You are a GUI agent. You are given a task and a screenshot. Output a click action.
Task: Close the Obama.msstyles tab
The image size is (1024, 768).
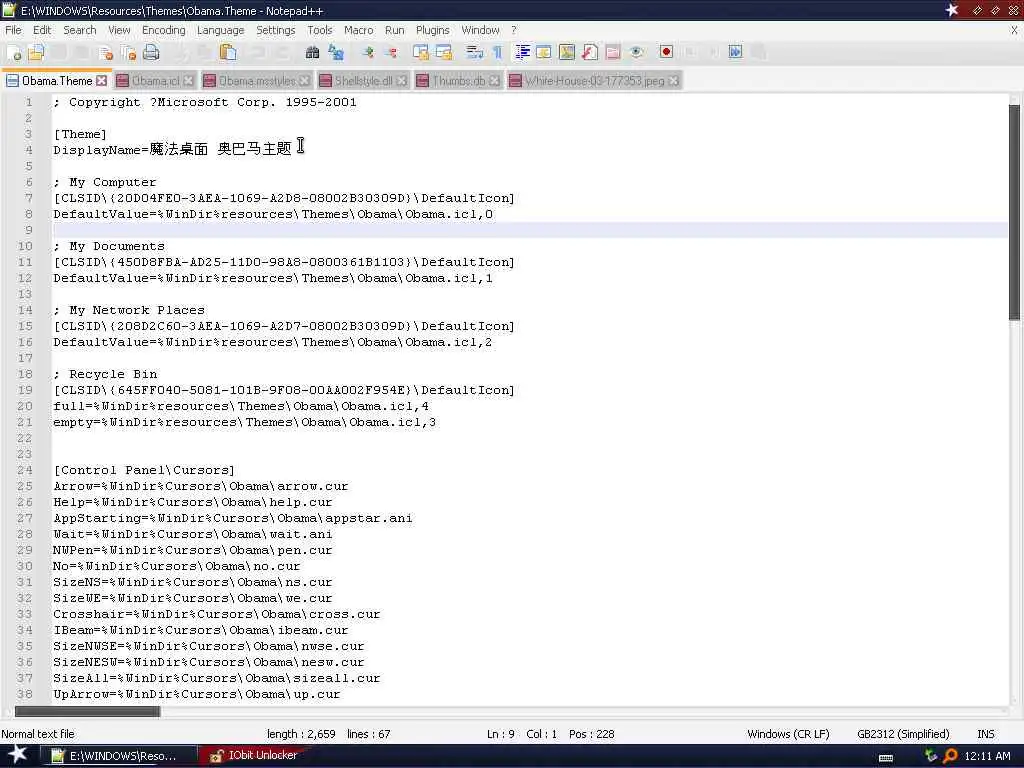click(x=304, y=80)
